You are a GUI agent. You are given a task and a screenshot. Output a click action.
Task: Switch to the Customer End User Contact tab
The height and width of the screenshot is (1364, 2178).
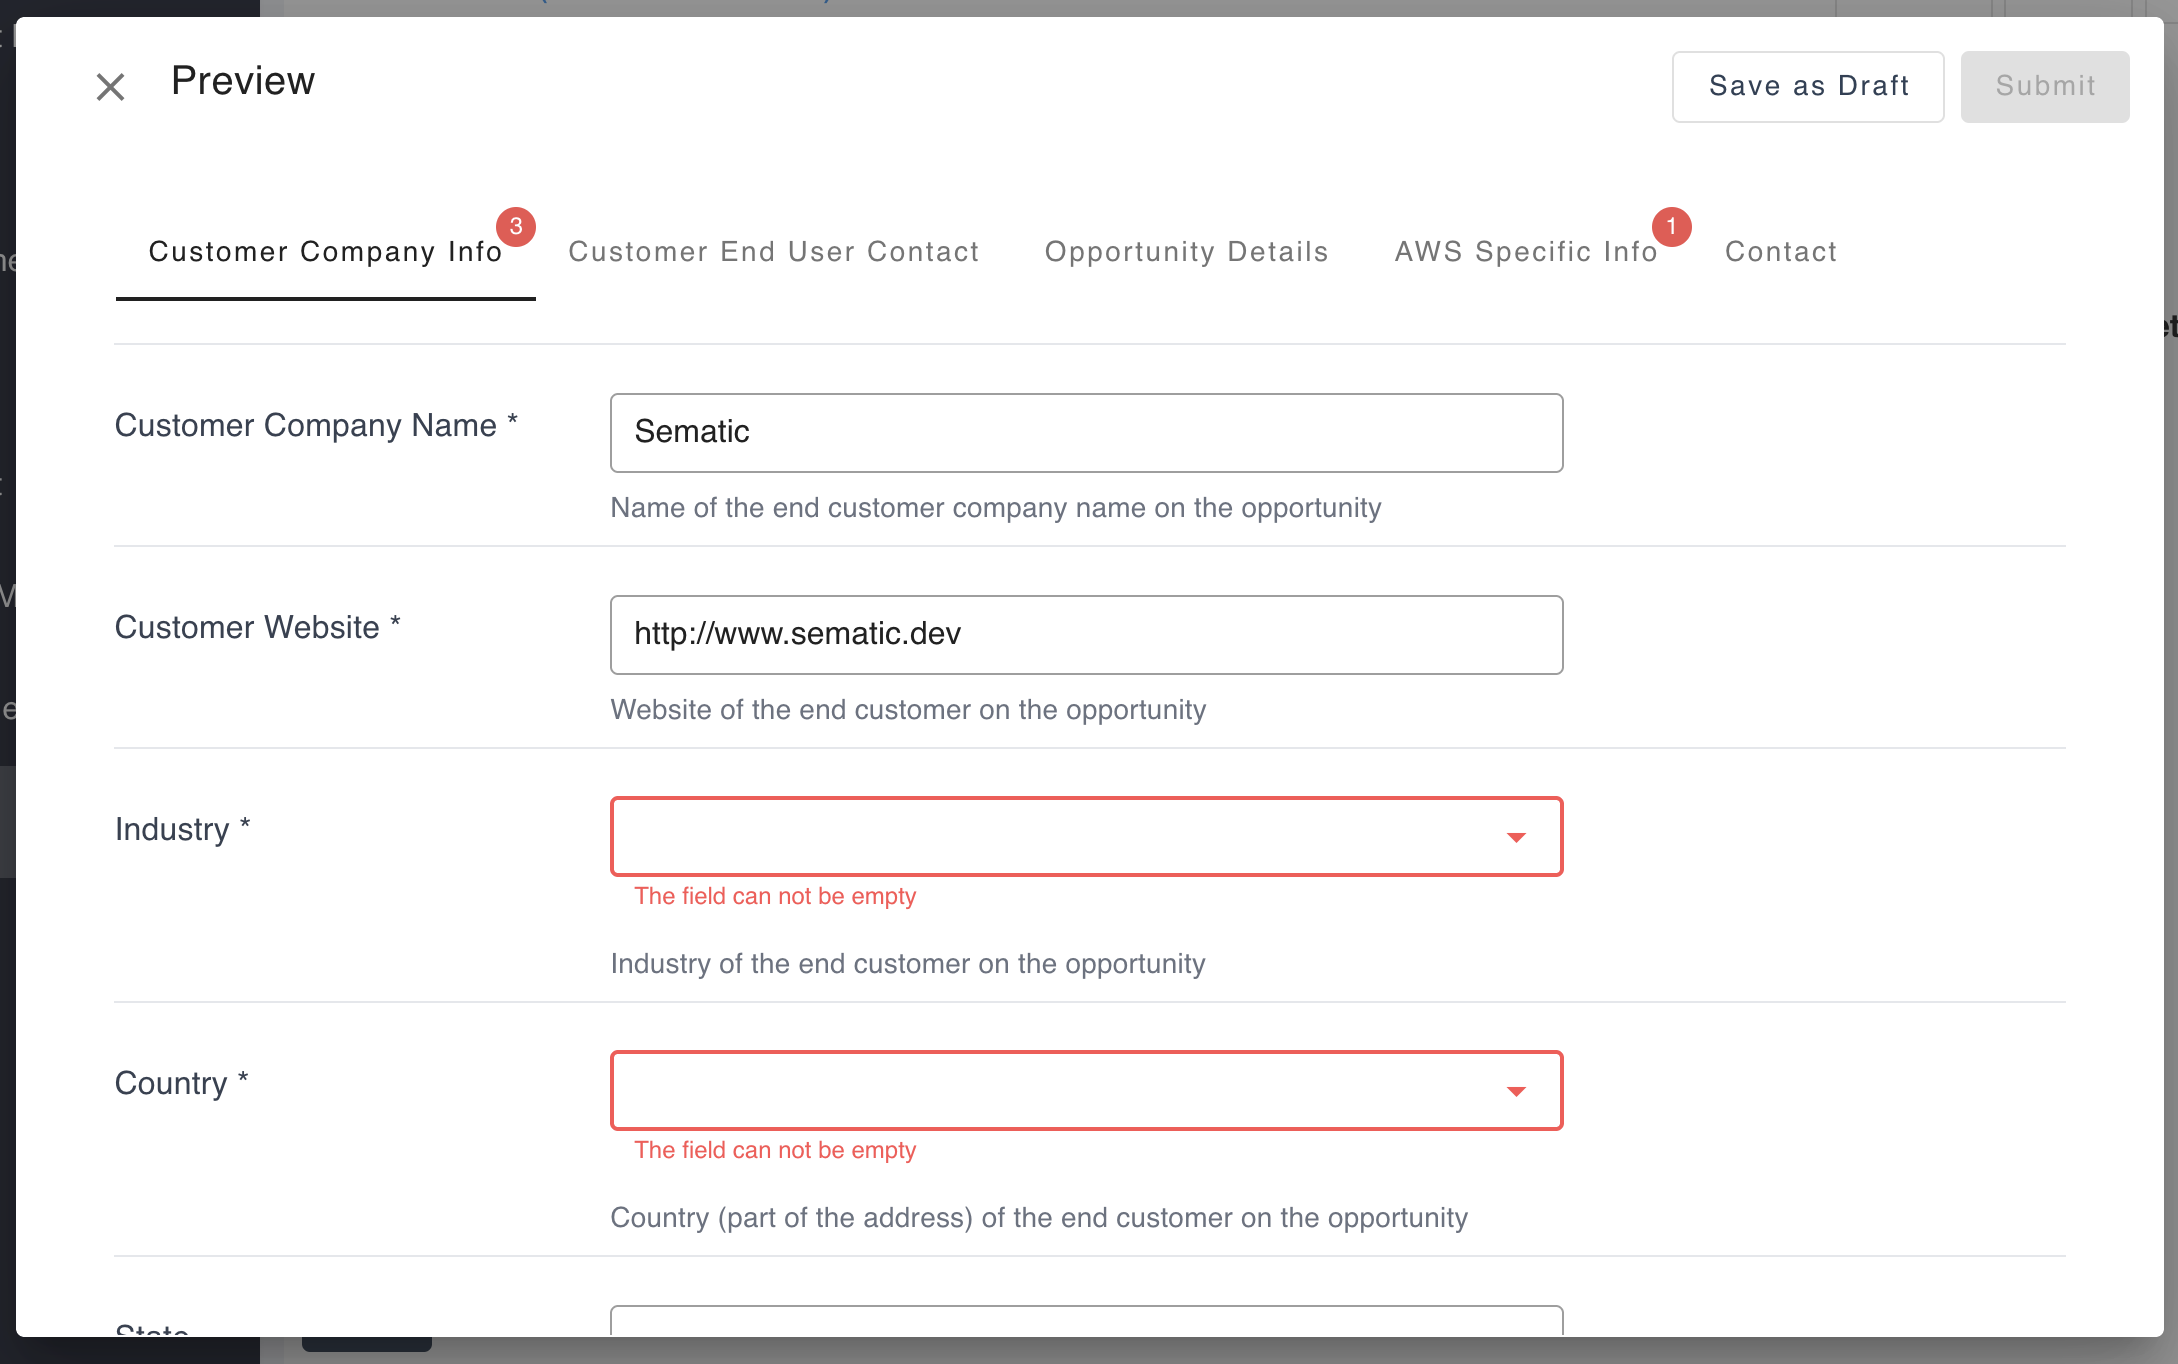tap(773, 252)
